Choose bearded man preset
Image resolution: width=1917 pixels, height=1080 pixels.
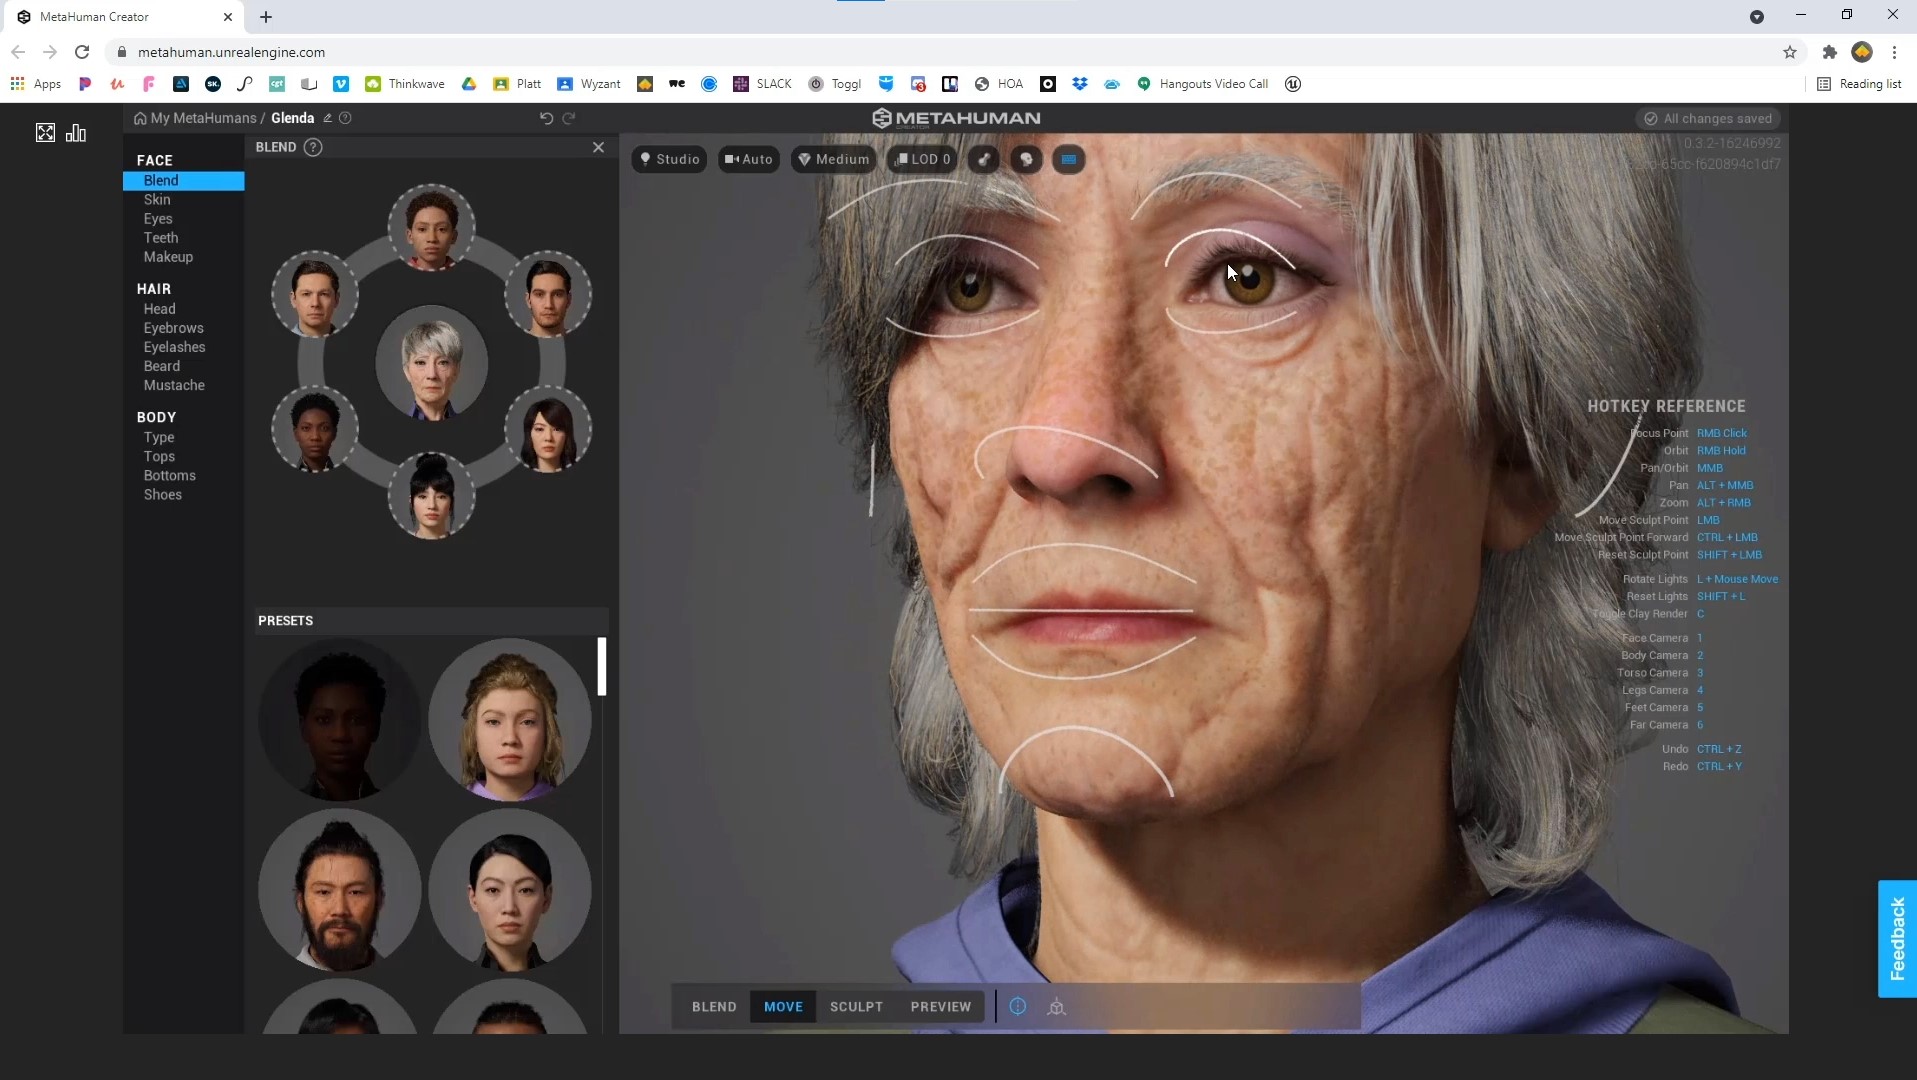pos(339,889)
